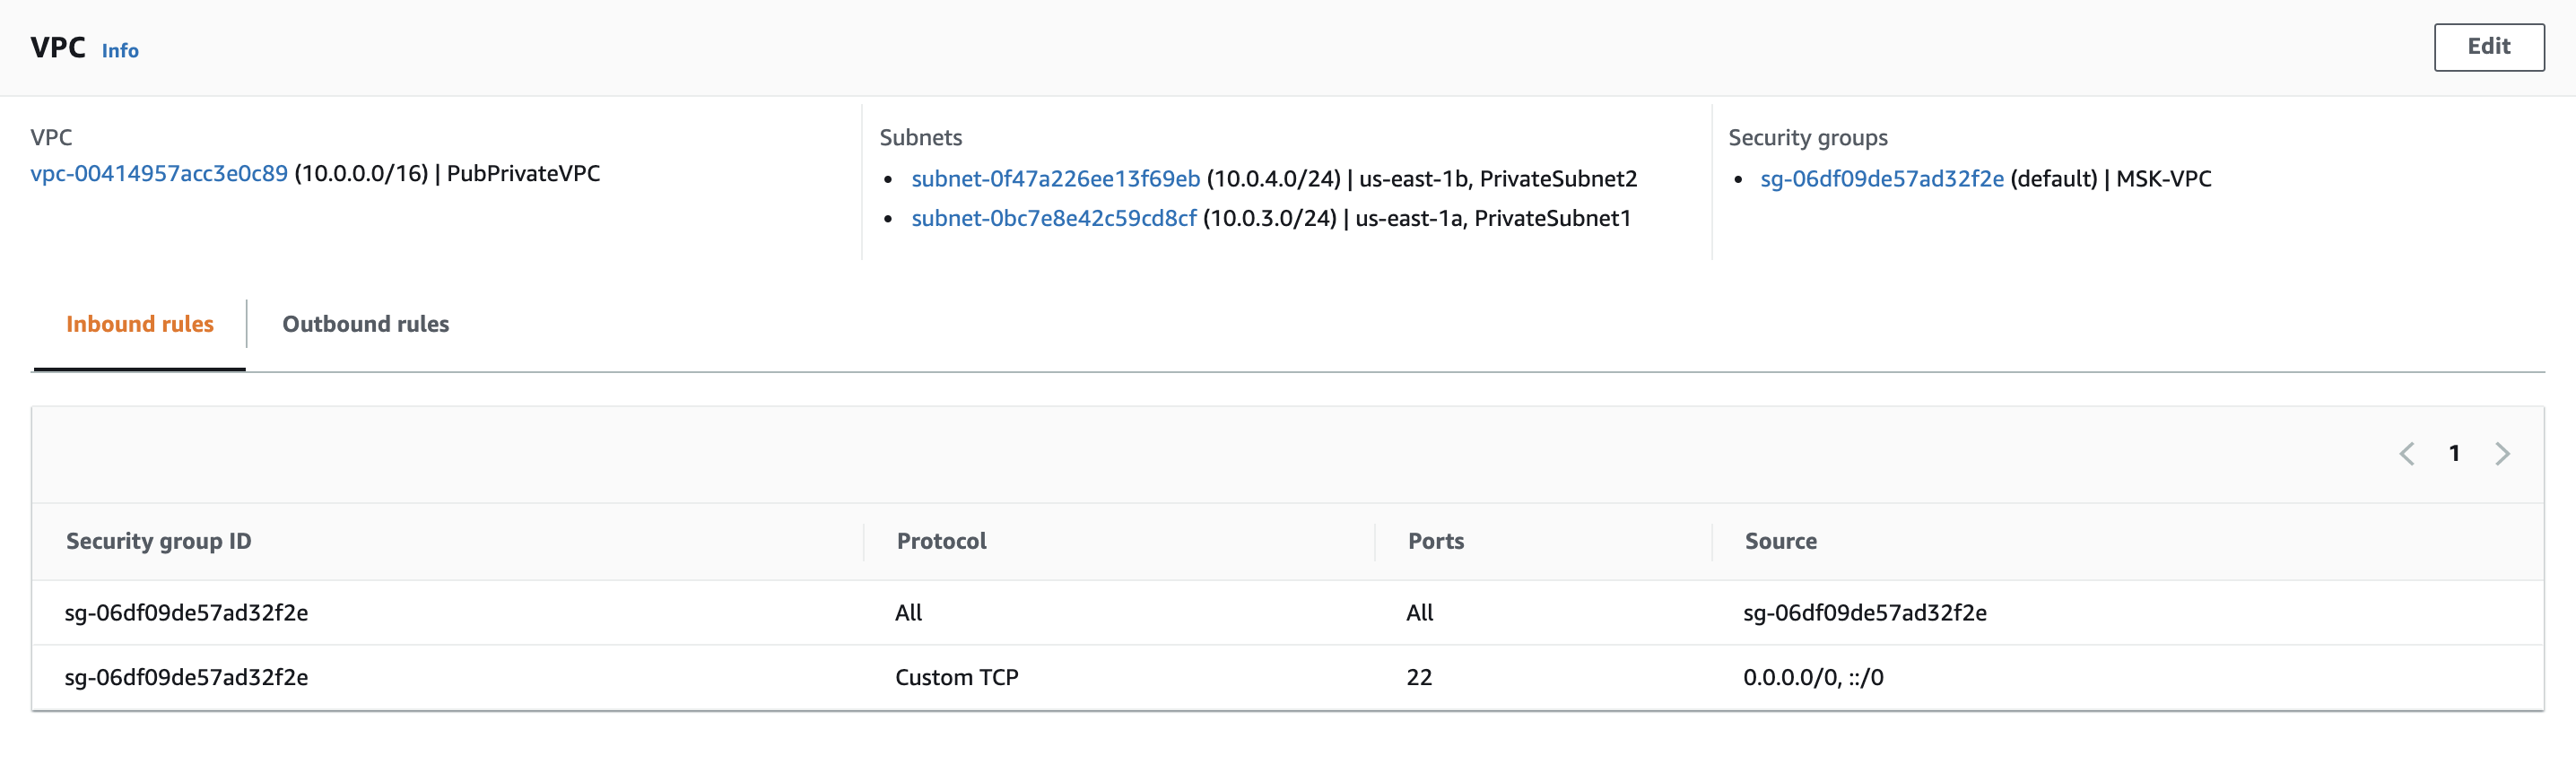
Task: Click the PubPrivateVPC name text
Action: [x=523, y=174]
